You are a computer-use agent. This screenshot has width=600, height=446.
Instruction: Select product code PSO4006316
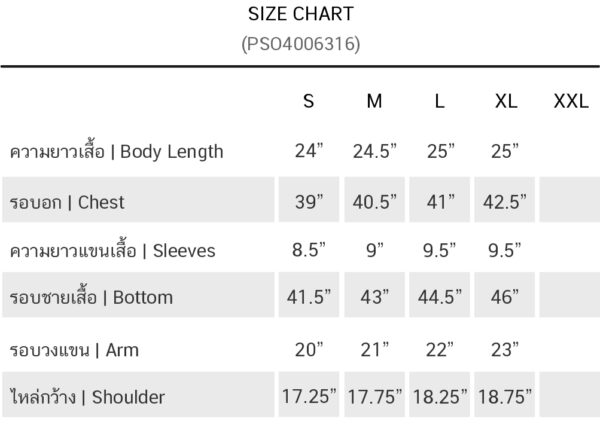(300, 45)
